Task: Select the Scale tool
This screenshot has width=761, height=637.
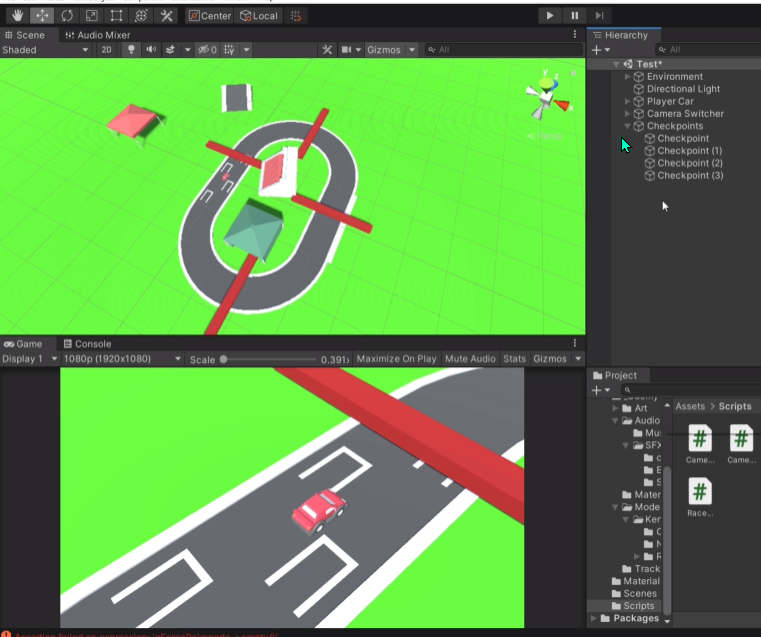Action: point(92,16)
